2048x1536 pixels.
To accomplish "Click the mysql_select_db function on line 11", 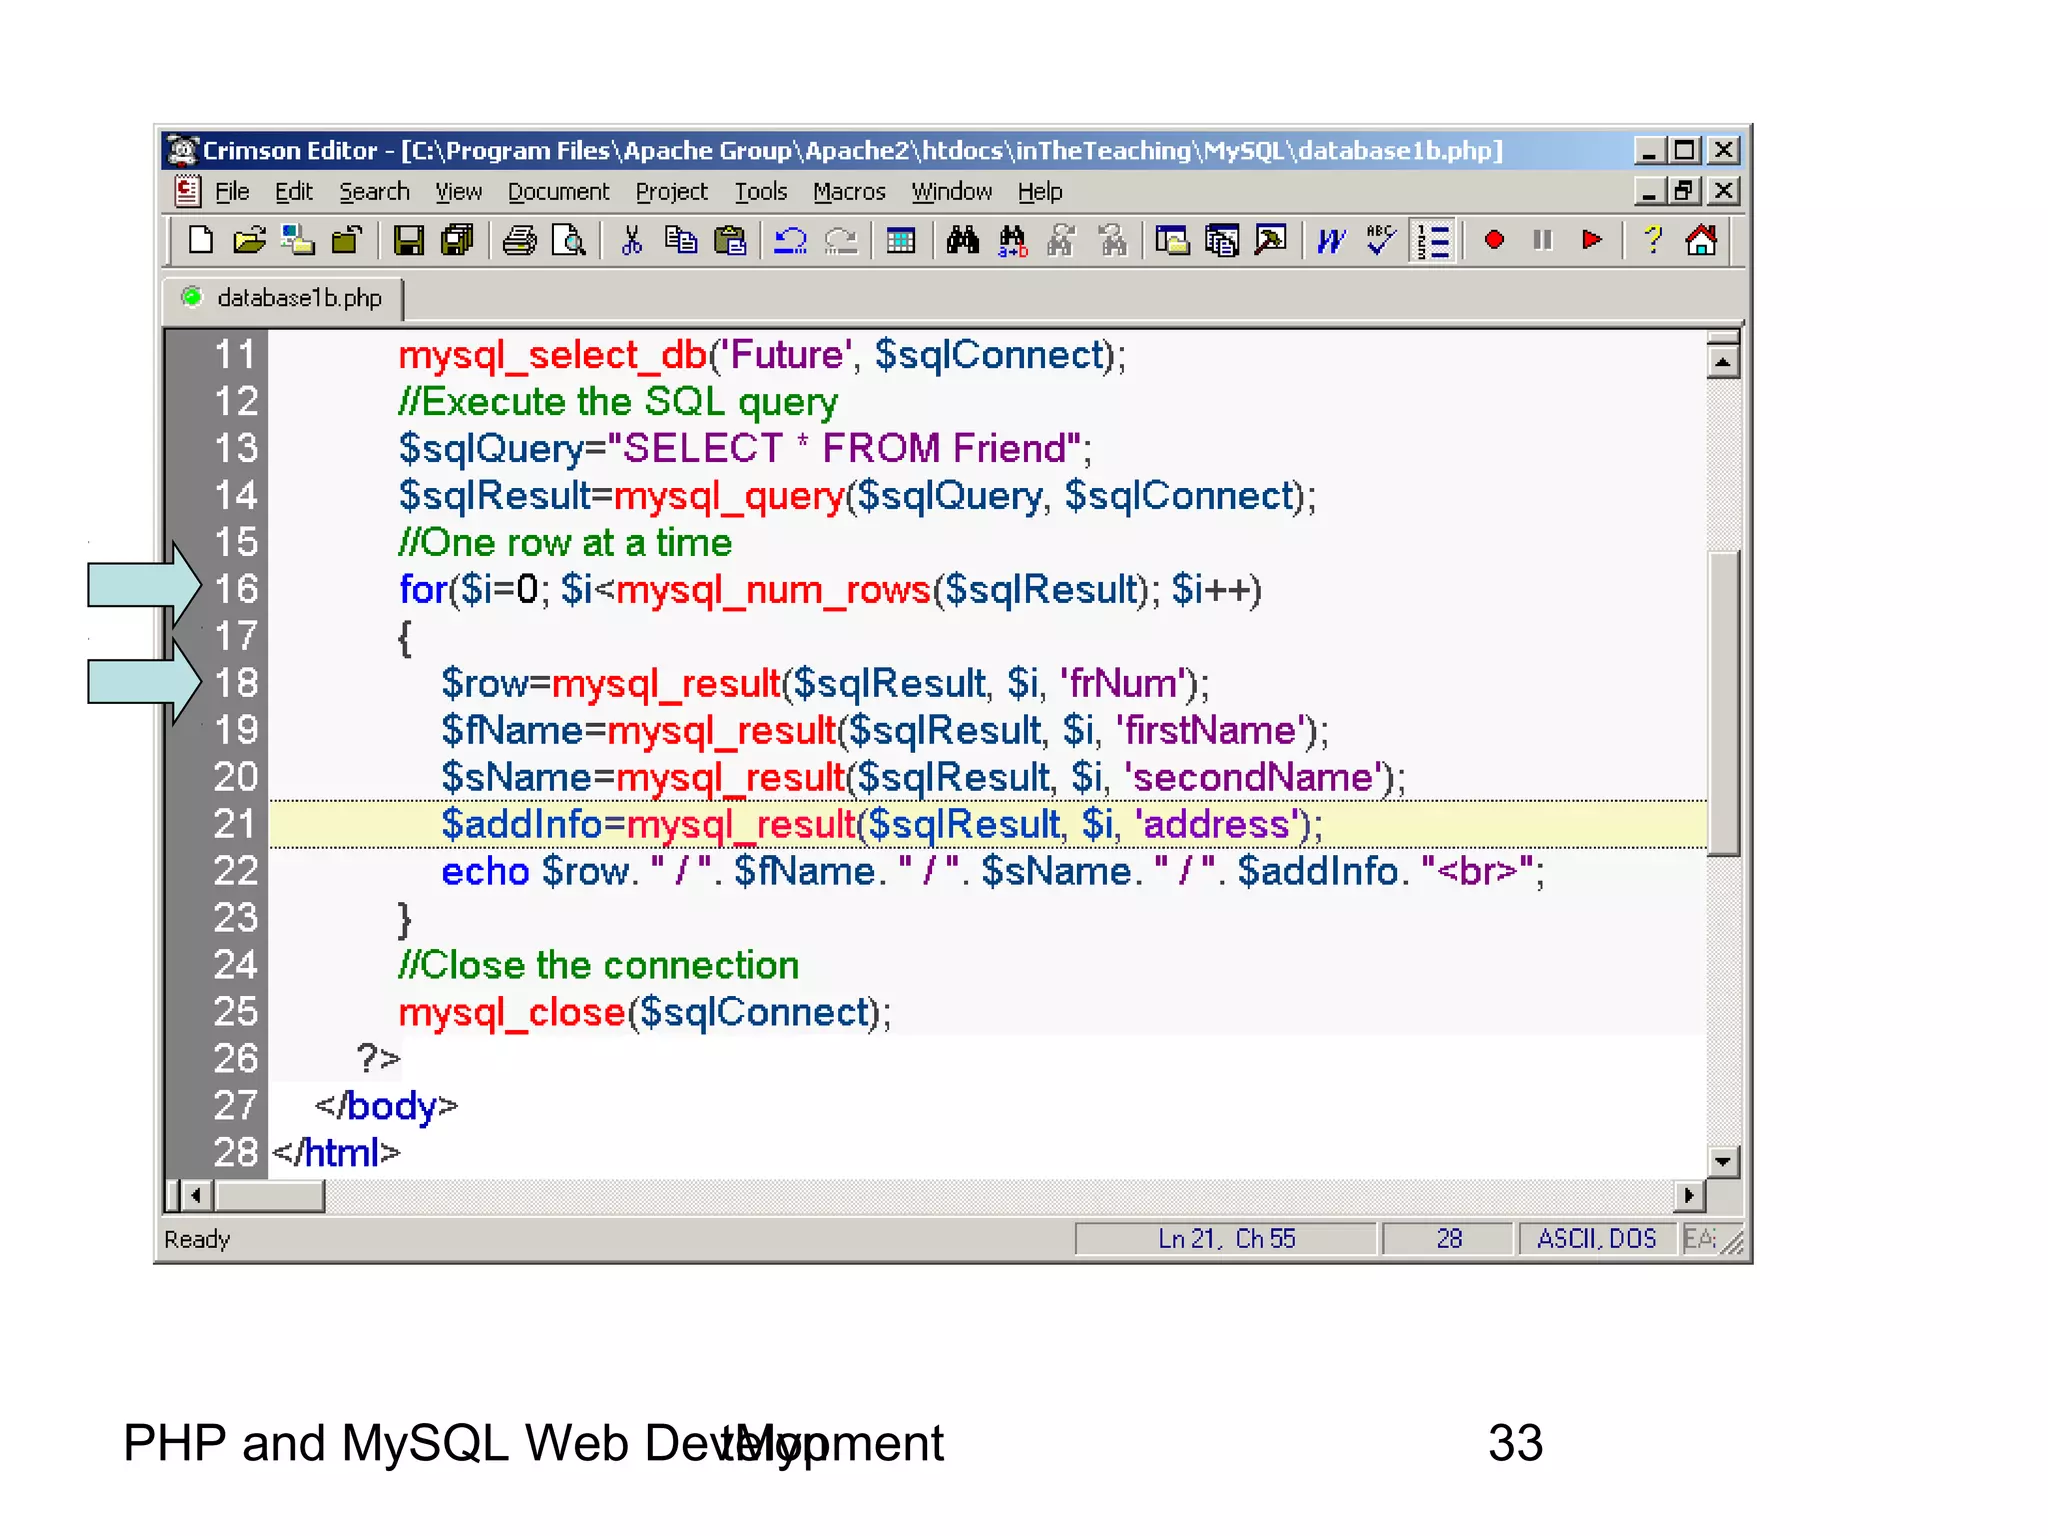I will pos(552,355).
